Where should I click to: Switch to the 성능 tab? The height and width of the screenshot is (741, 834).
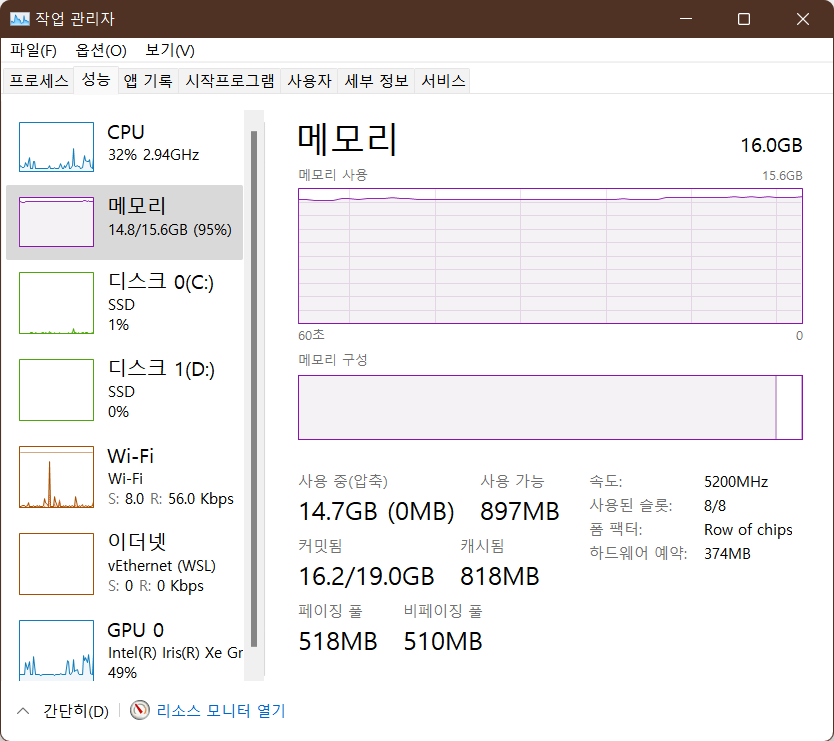coord(96,80)
